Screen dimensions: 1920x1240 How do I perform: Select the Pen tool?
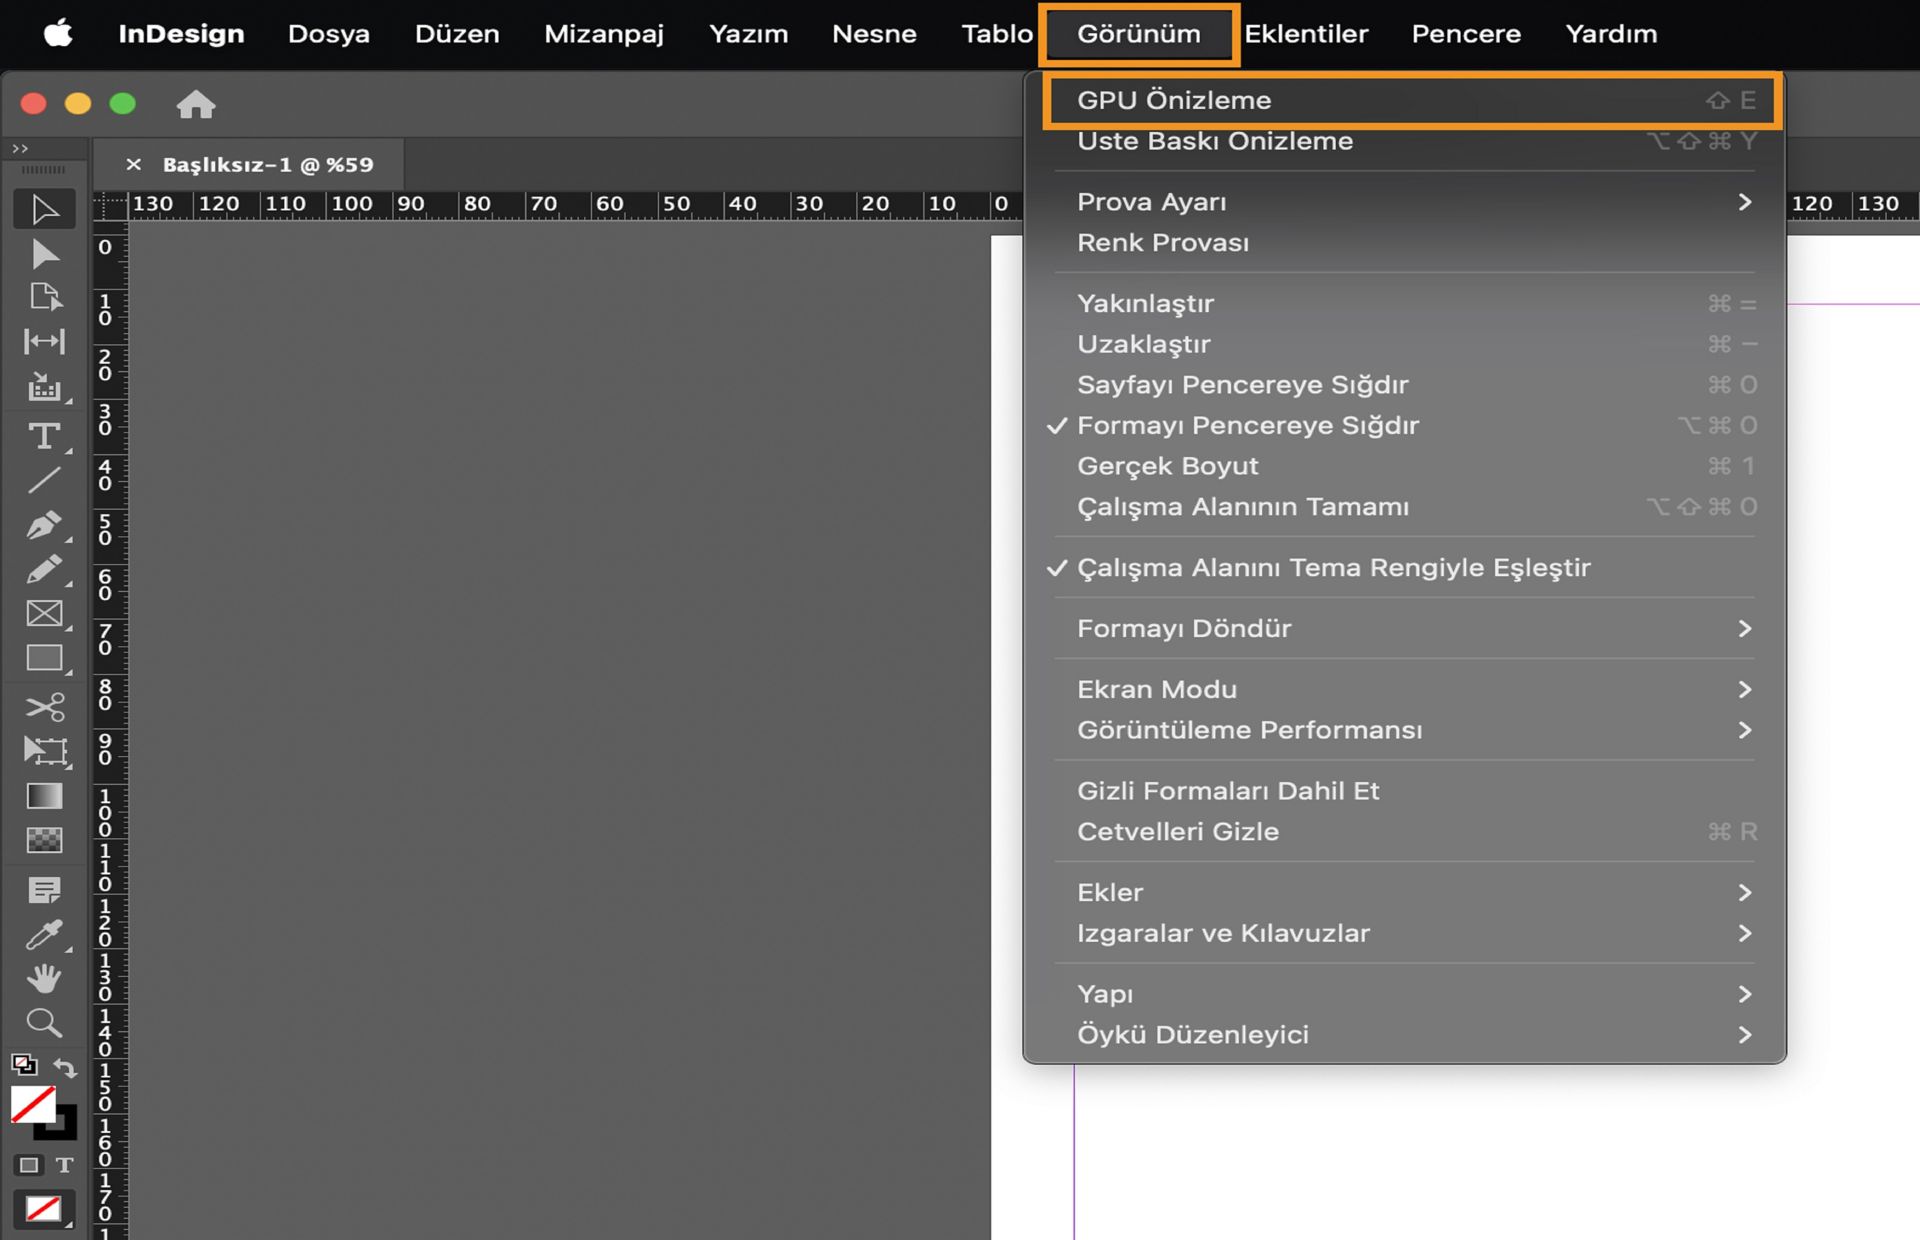point(44,525)
